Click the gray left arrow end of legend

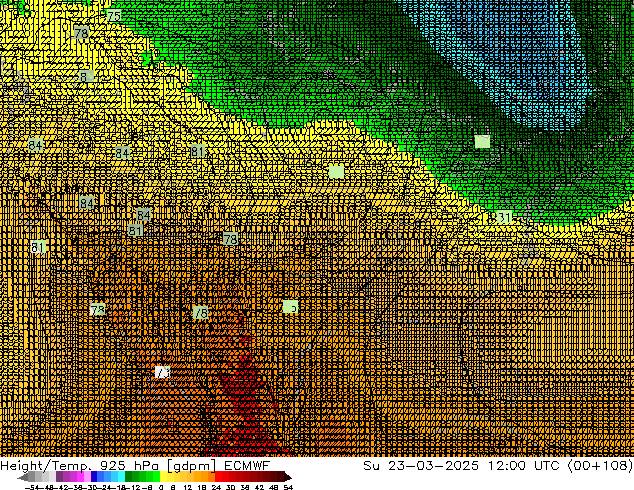click(x=23, y=477)
